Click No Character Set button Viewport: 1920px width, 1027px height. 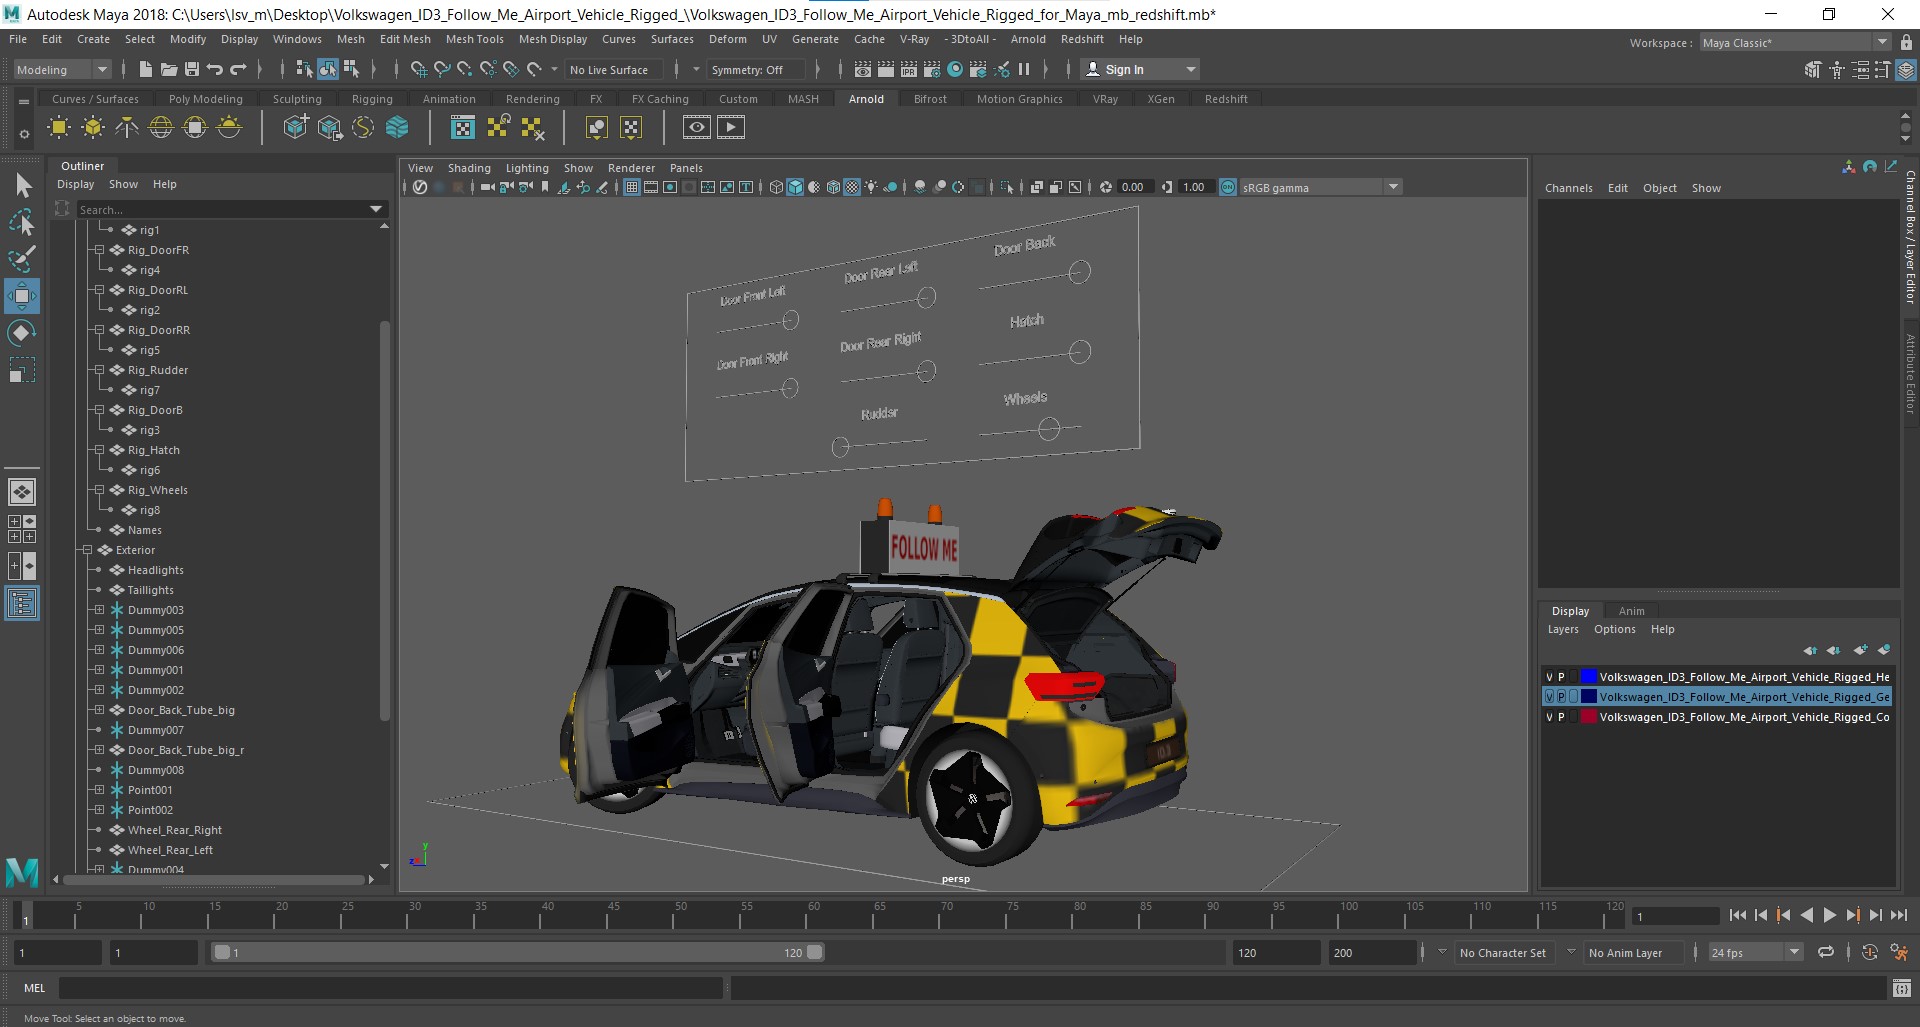(x=1502, y=953)
